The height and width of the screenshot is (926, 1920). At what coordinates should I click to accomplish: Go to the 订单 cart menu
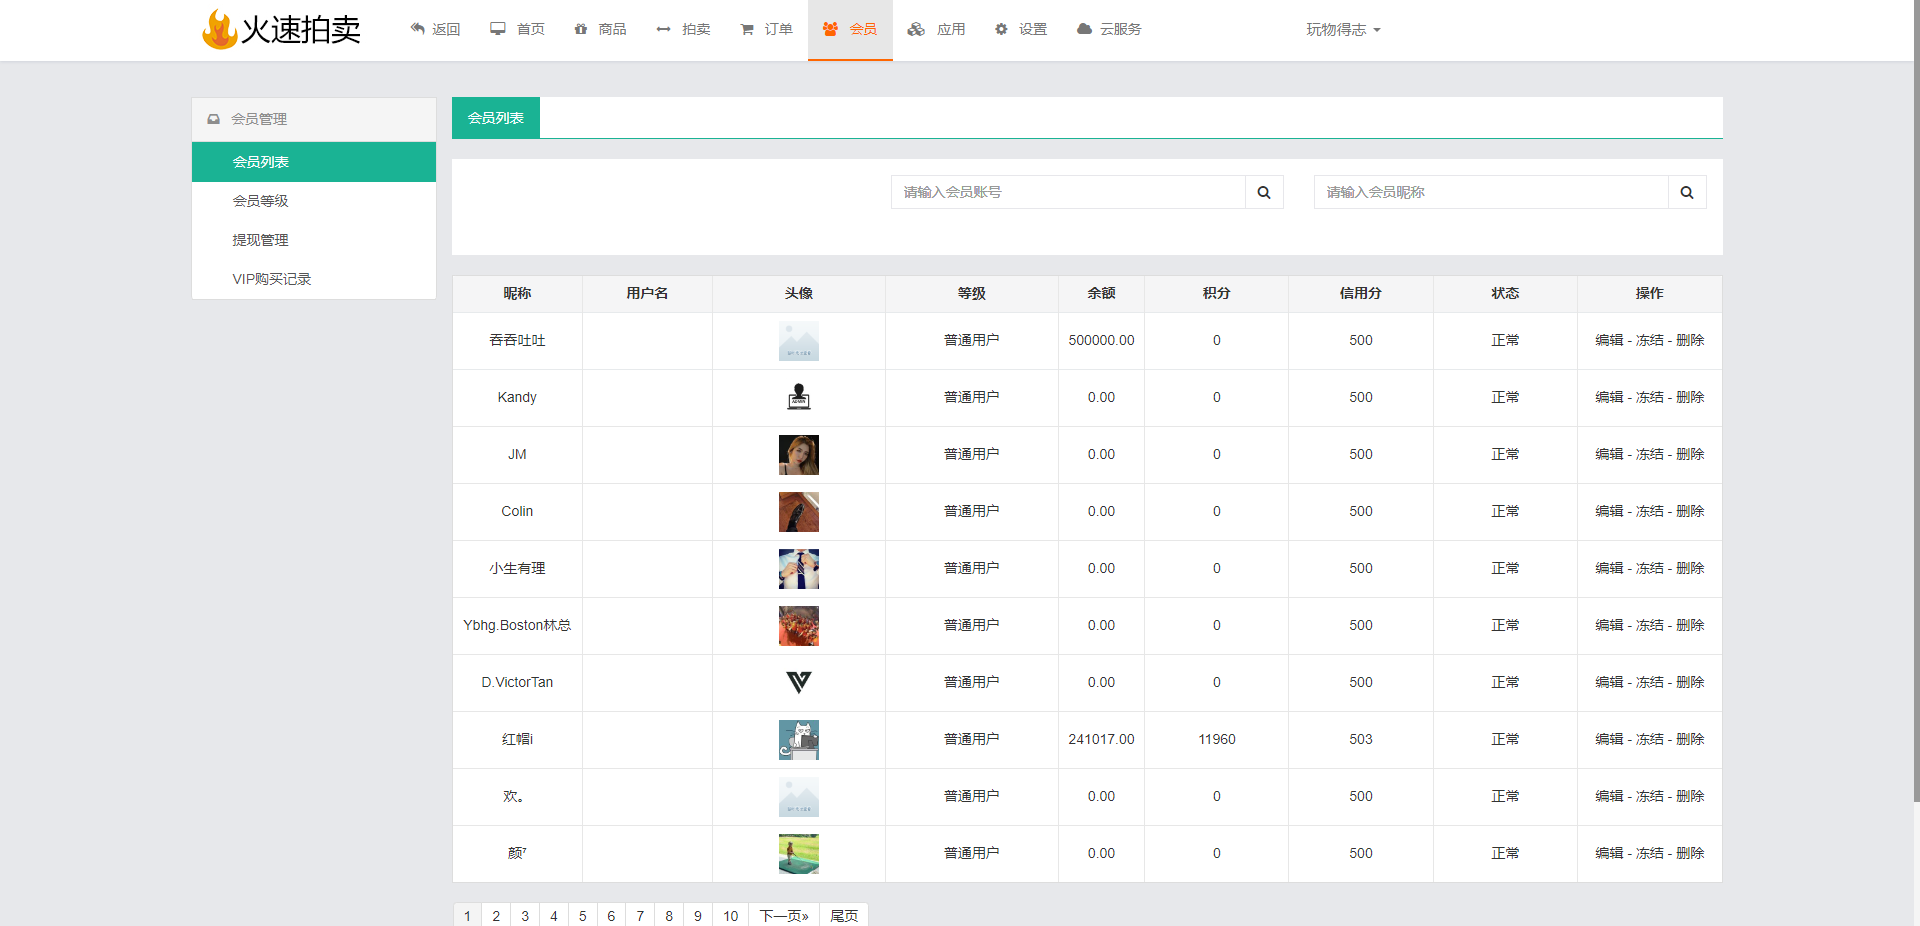766,29
